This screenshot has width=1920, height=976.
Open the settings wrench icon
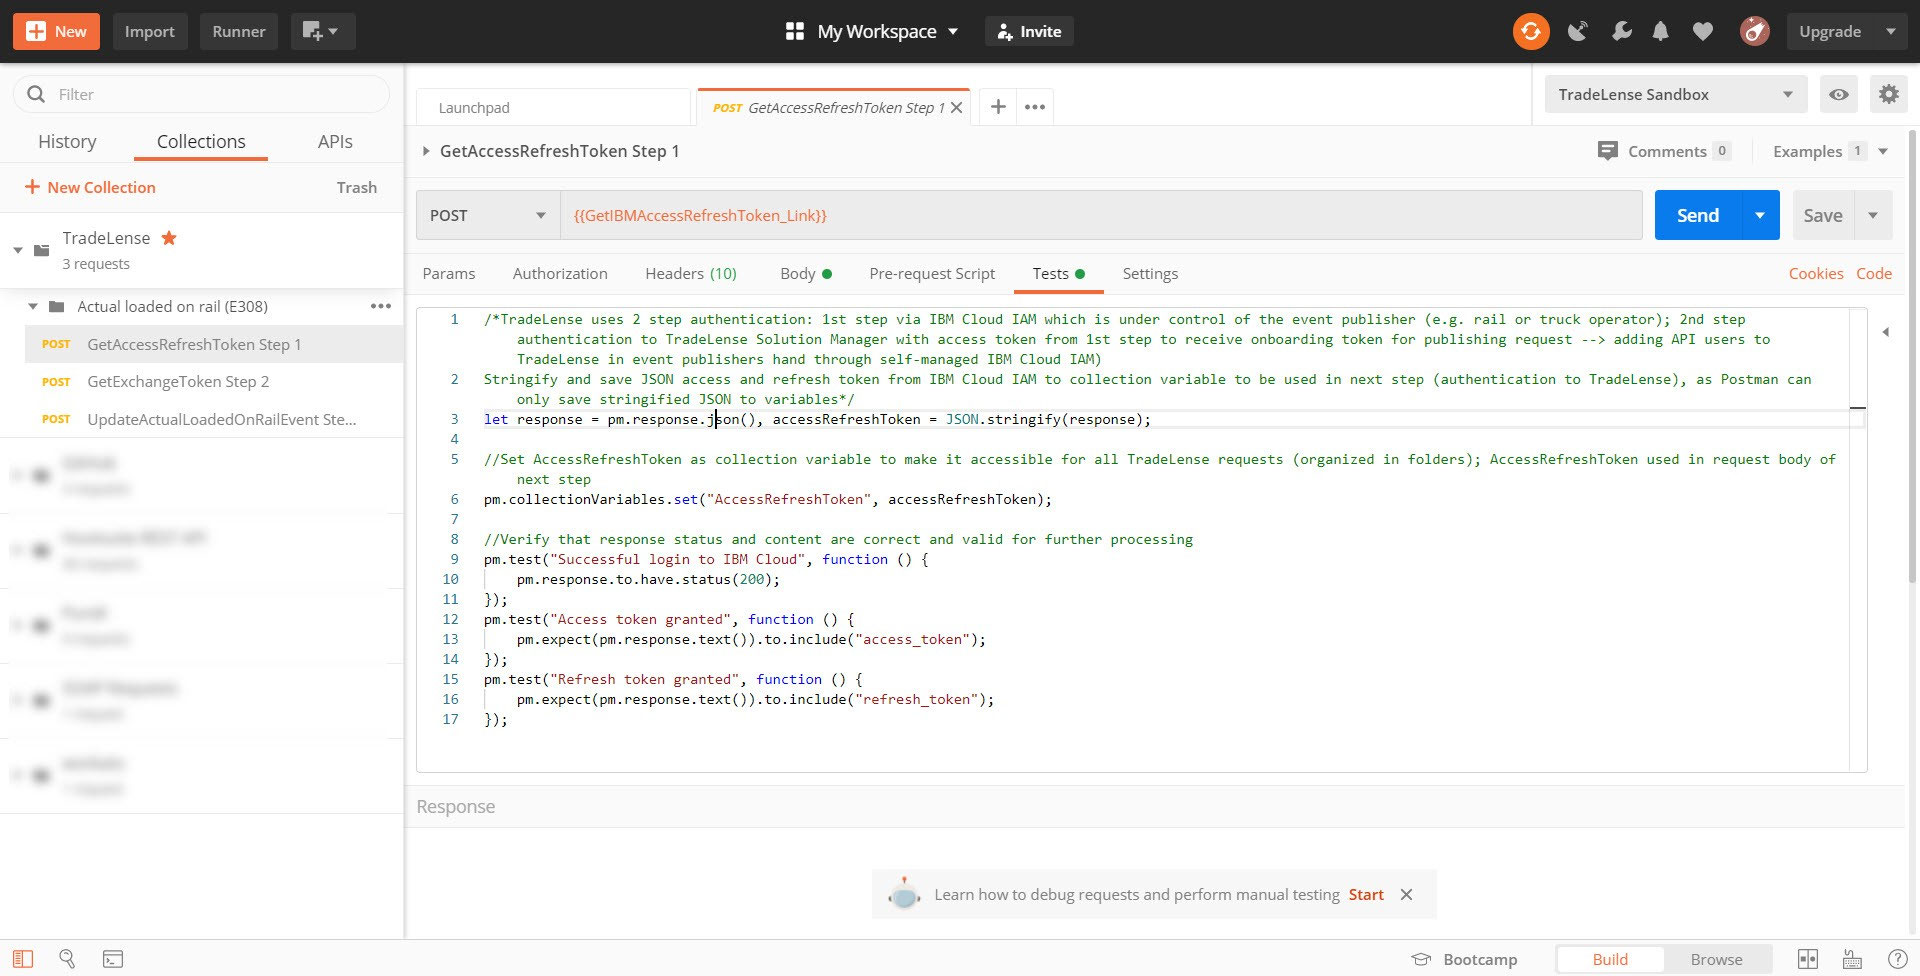tap(1621, 32)
